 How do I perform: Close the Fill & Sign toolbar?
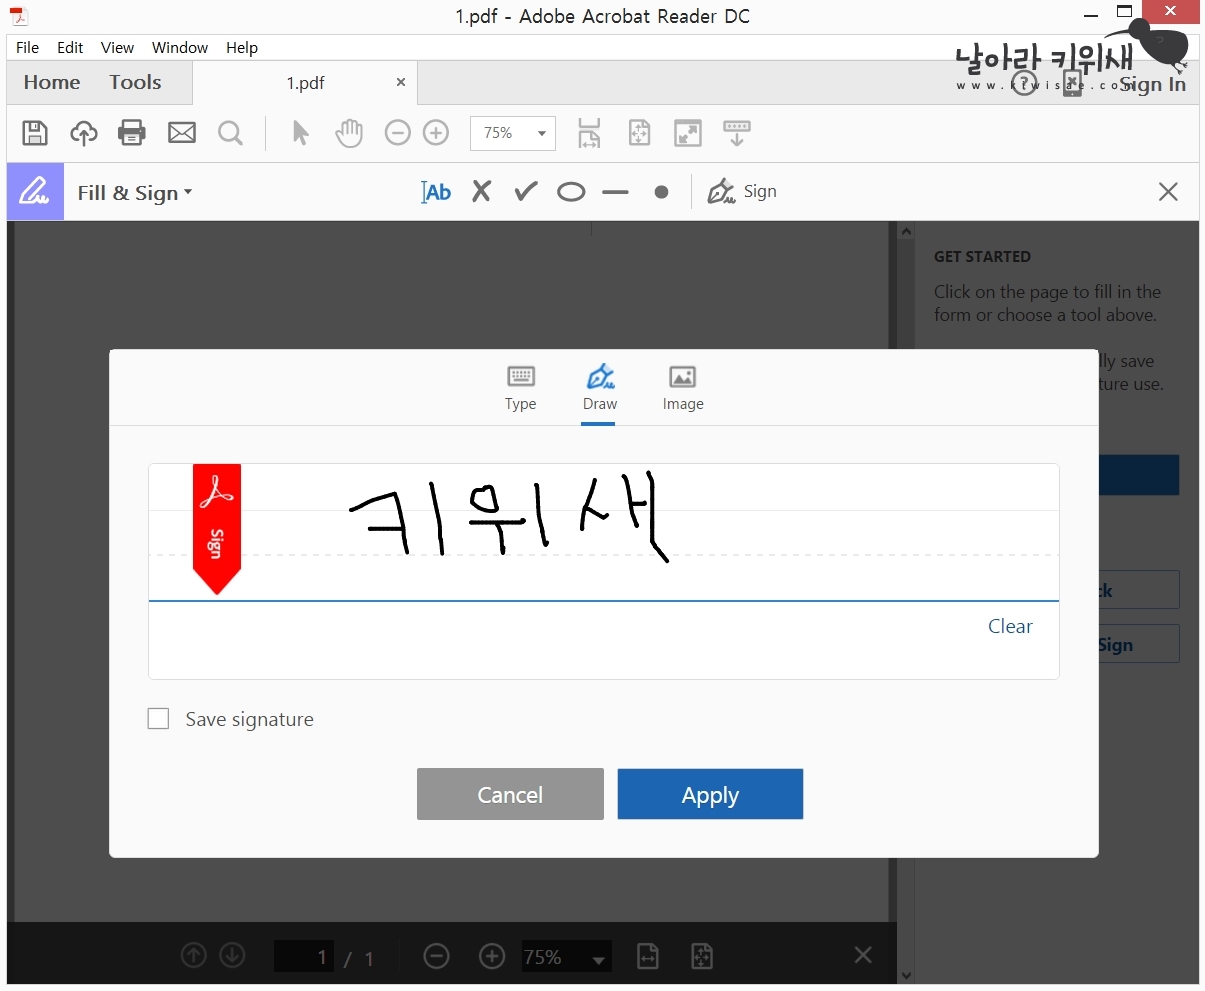pos(1168,192)
